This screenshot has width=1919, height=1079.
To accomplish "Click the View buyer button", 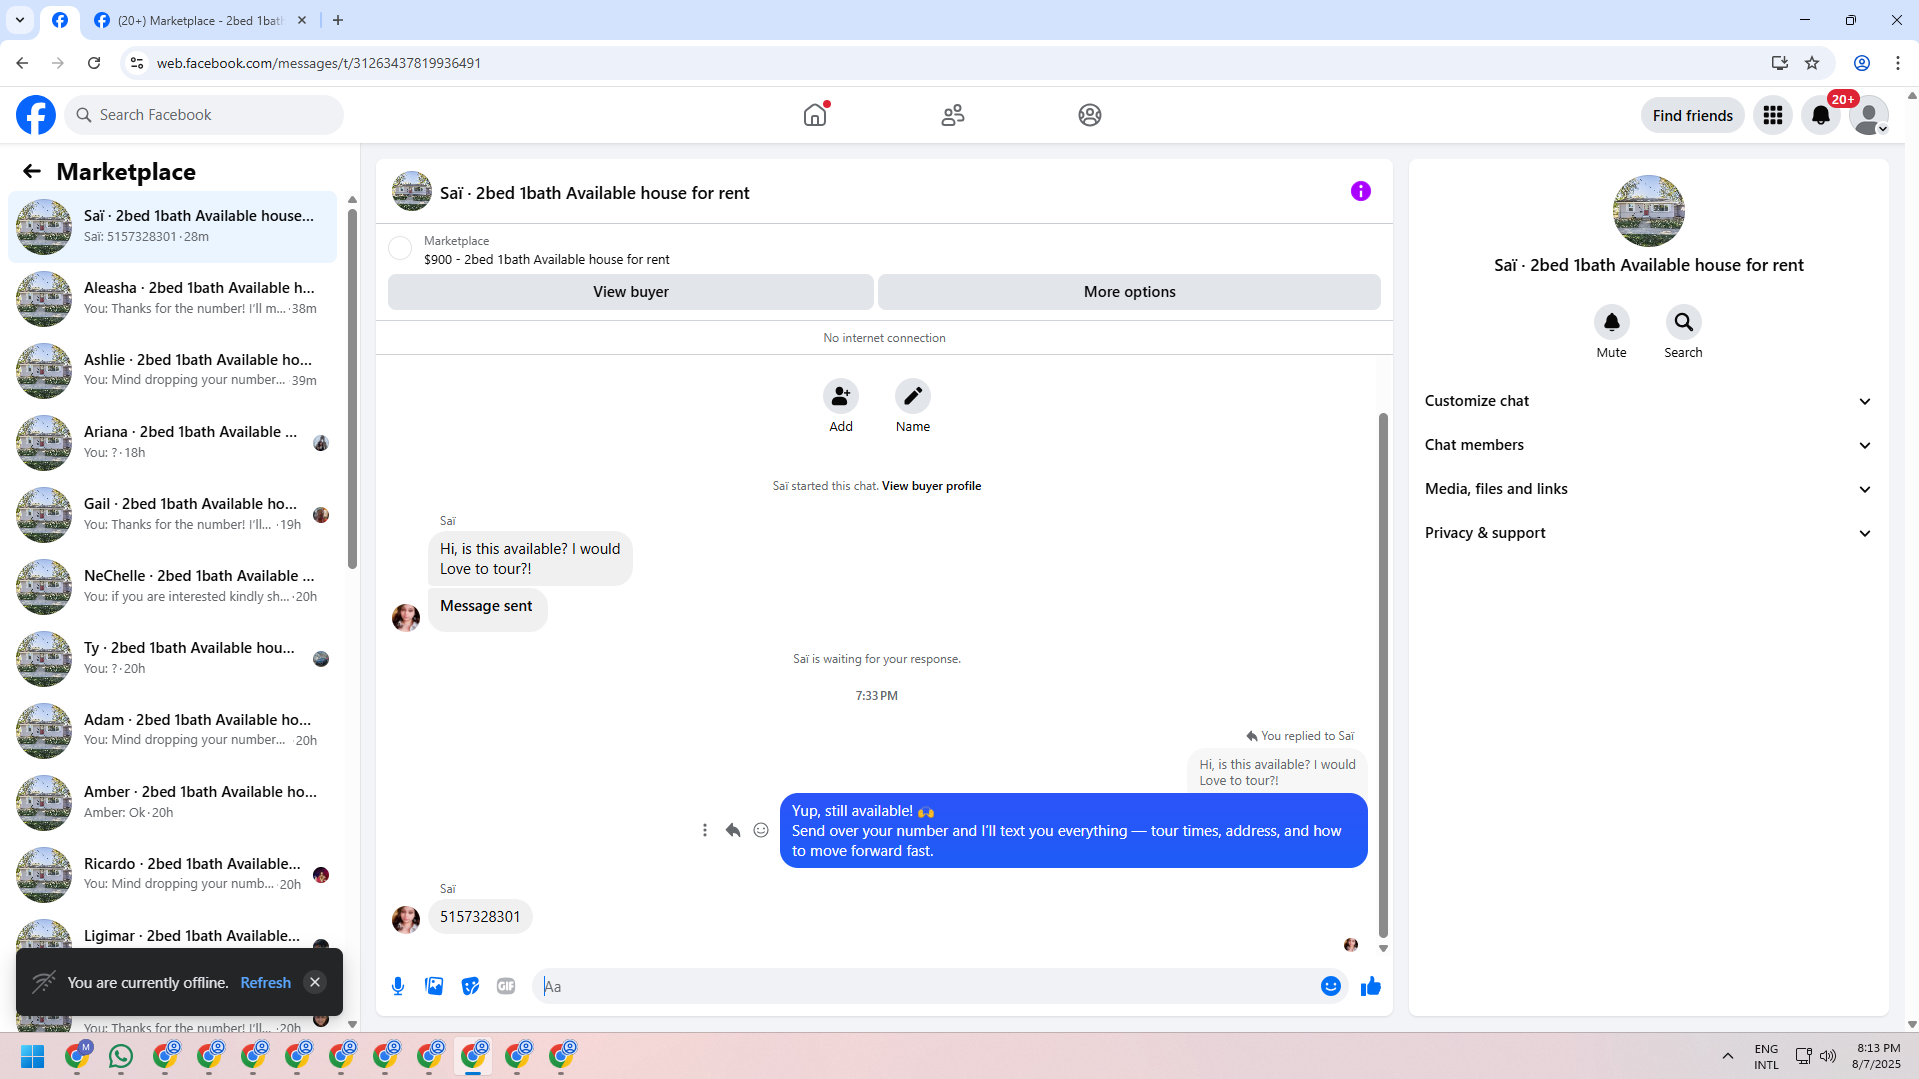I will point(631,292).
